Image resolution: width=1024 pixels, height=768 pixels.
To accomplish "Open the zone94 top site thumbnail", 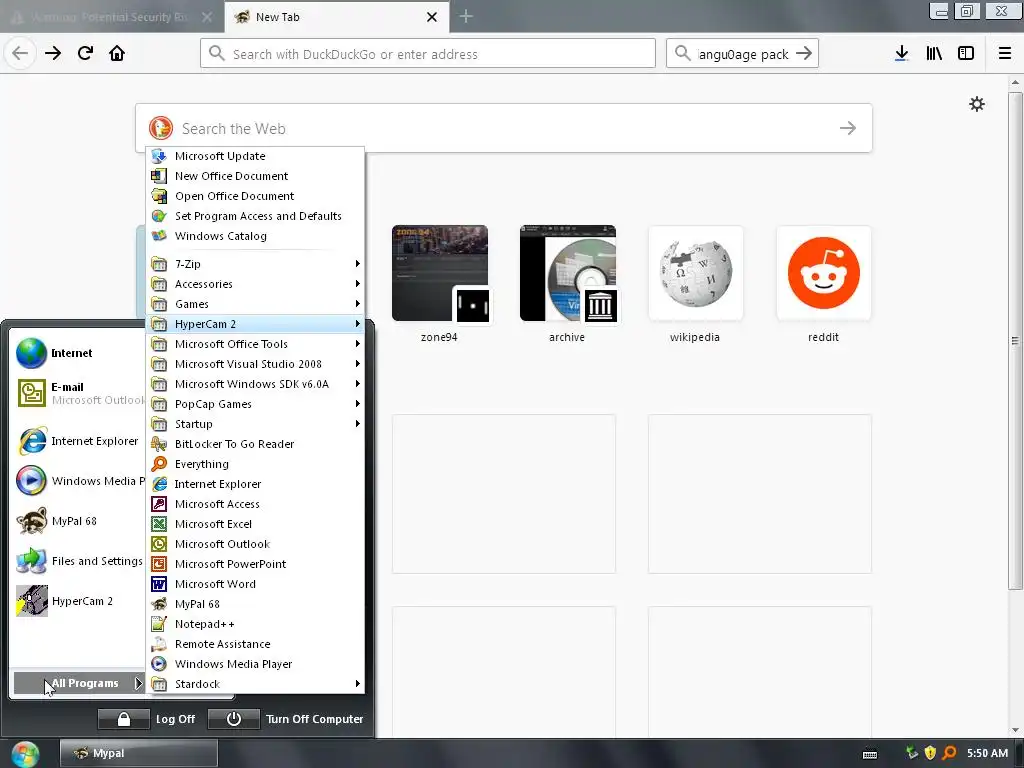I will [x=440, y=273].
